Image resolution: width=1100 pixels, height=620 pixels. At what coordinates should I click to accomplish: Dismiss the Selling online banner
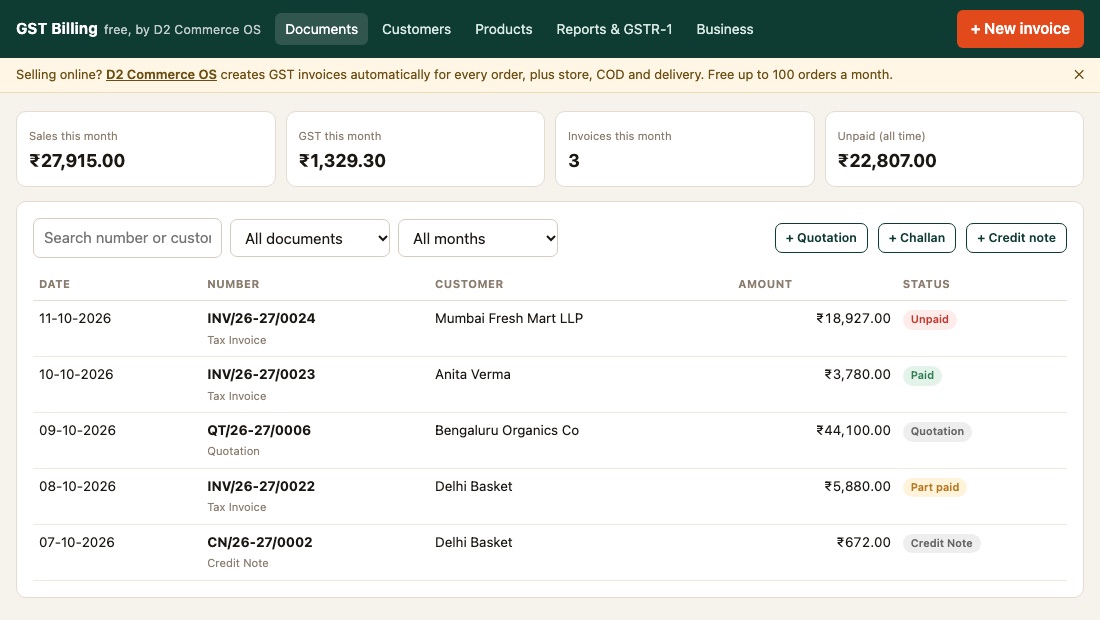point(1079,74)
